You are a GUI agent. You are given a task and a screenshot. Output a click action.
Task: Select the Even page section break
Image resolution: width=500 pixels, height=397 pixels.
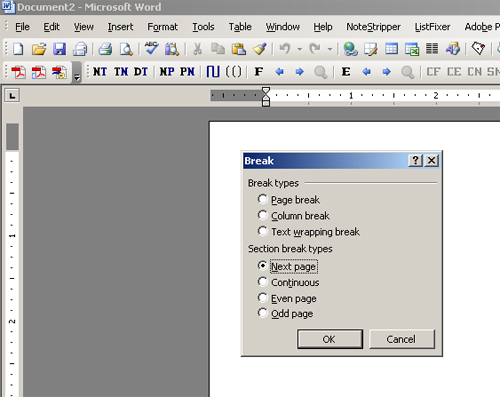(x=263, y=297)
